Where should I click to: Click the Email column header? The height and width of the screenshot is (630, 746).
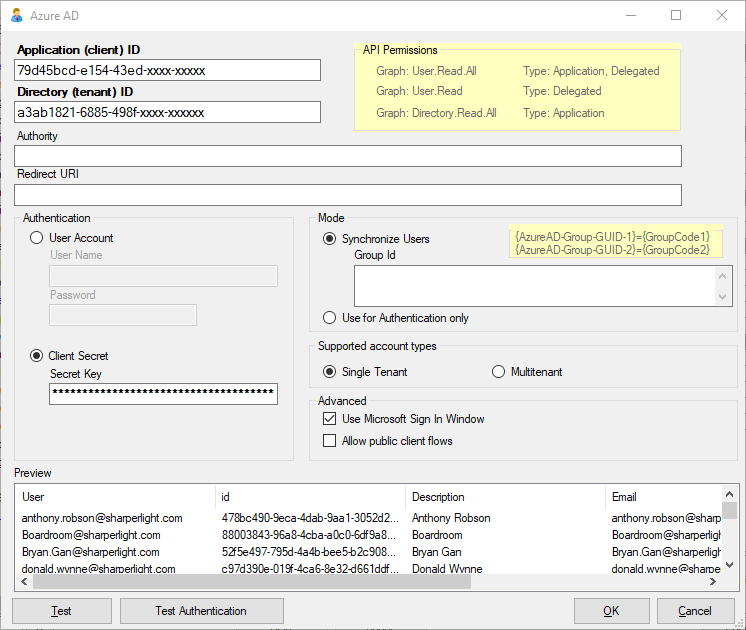tap(664, 497)
